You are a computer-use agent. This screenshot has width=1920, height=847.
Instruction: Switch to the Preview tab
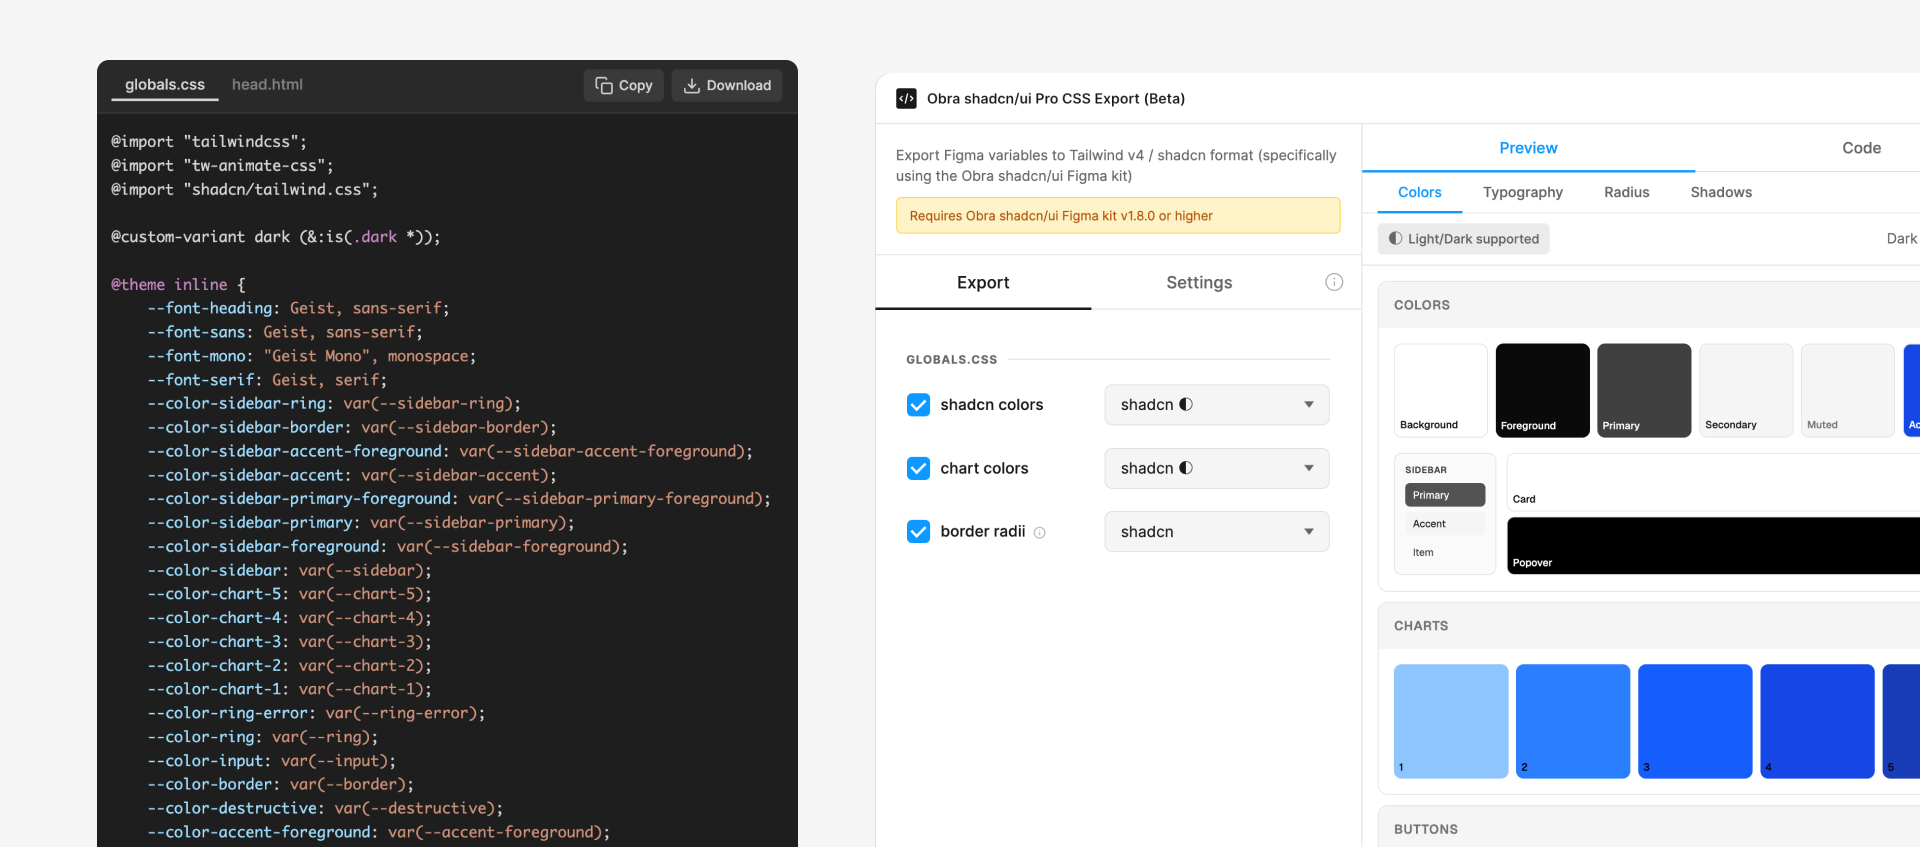point(1528,148)
